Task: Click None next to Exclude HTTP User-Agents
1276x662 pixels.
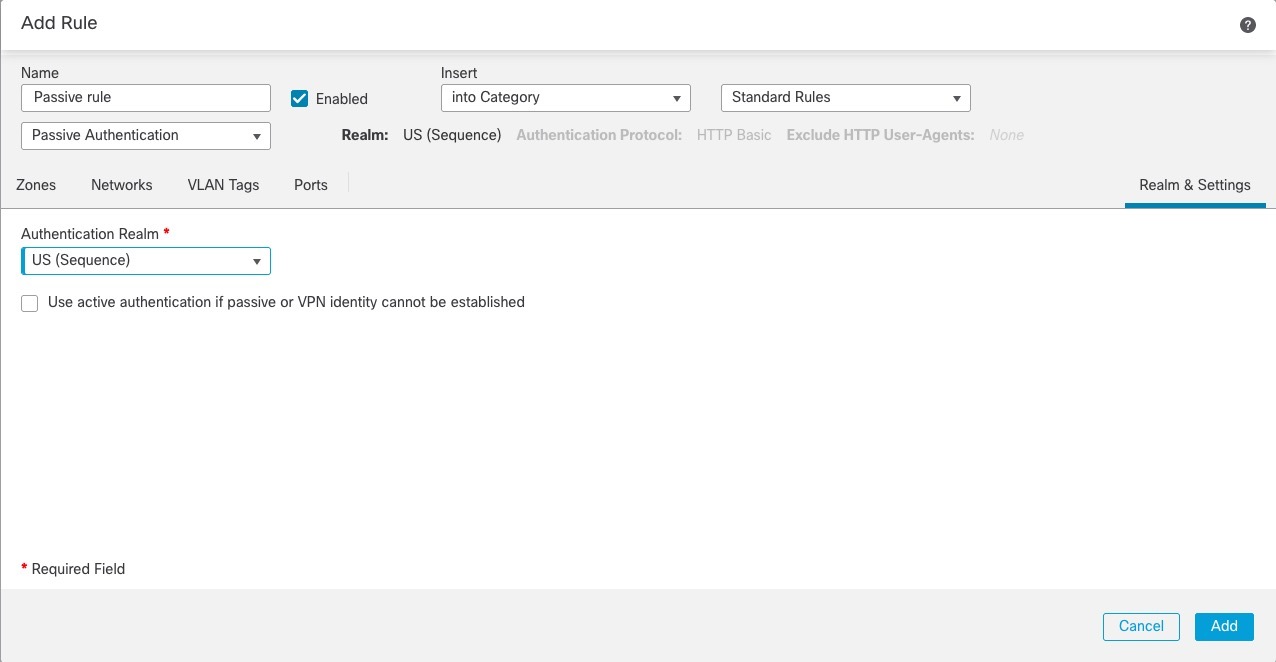Action: pos(1006,135)
